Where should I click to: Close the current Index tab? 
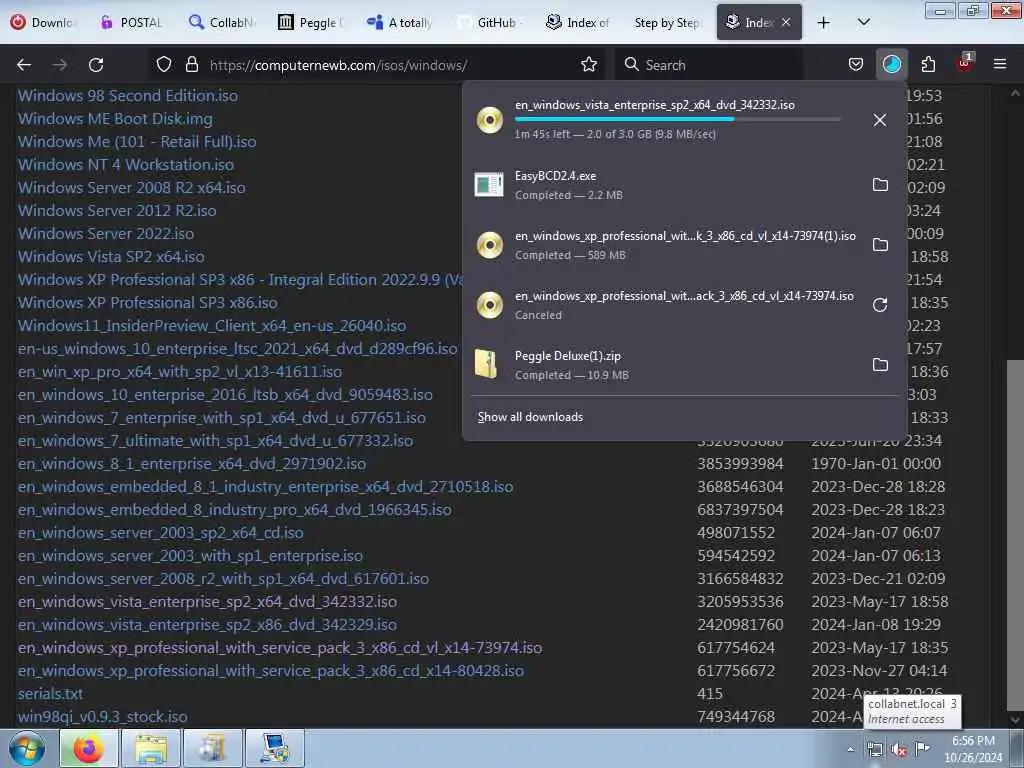tap(786, 22)
